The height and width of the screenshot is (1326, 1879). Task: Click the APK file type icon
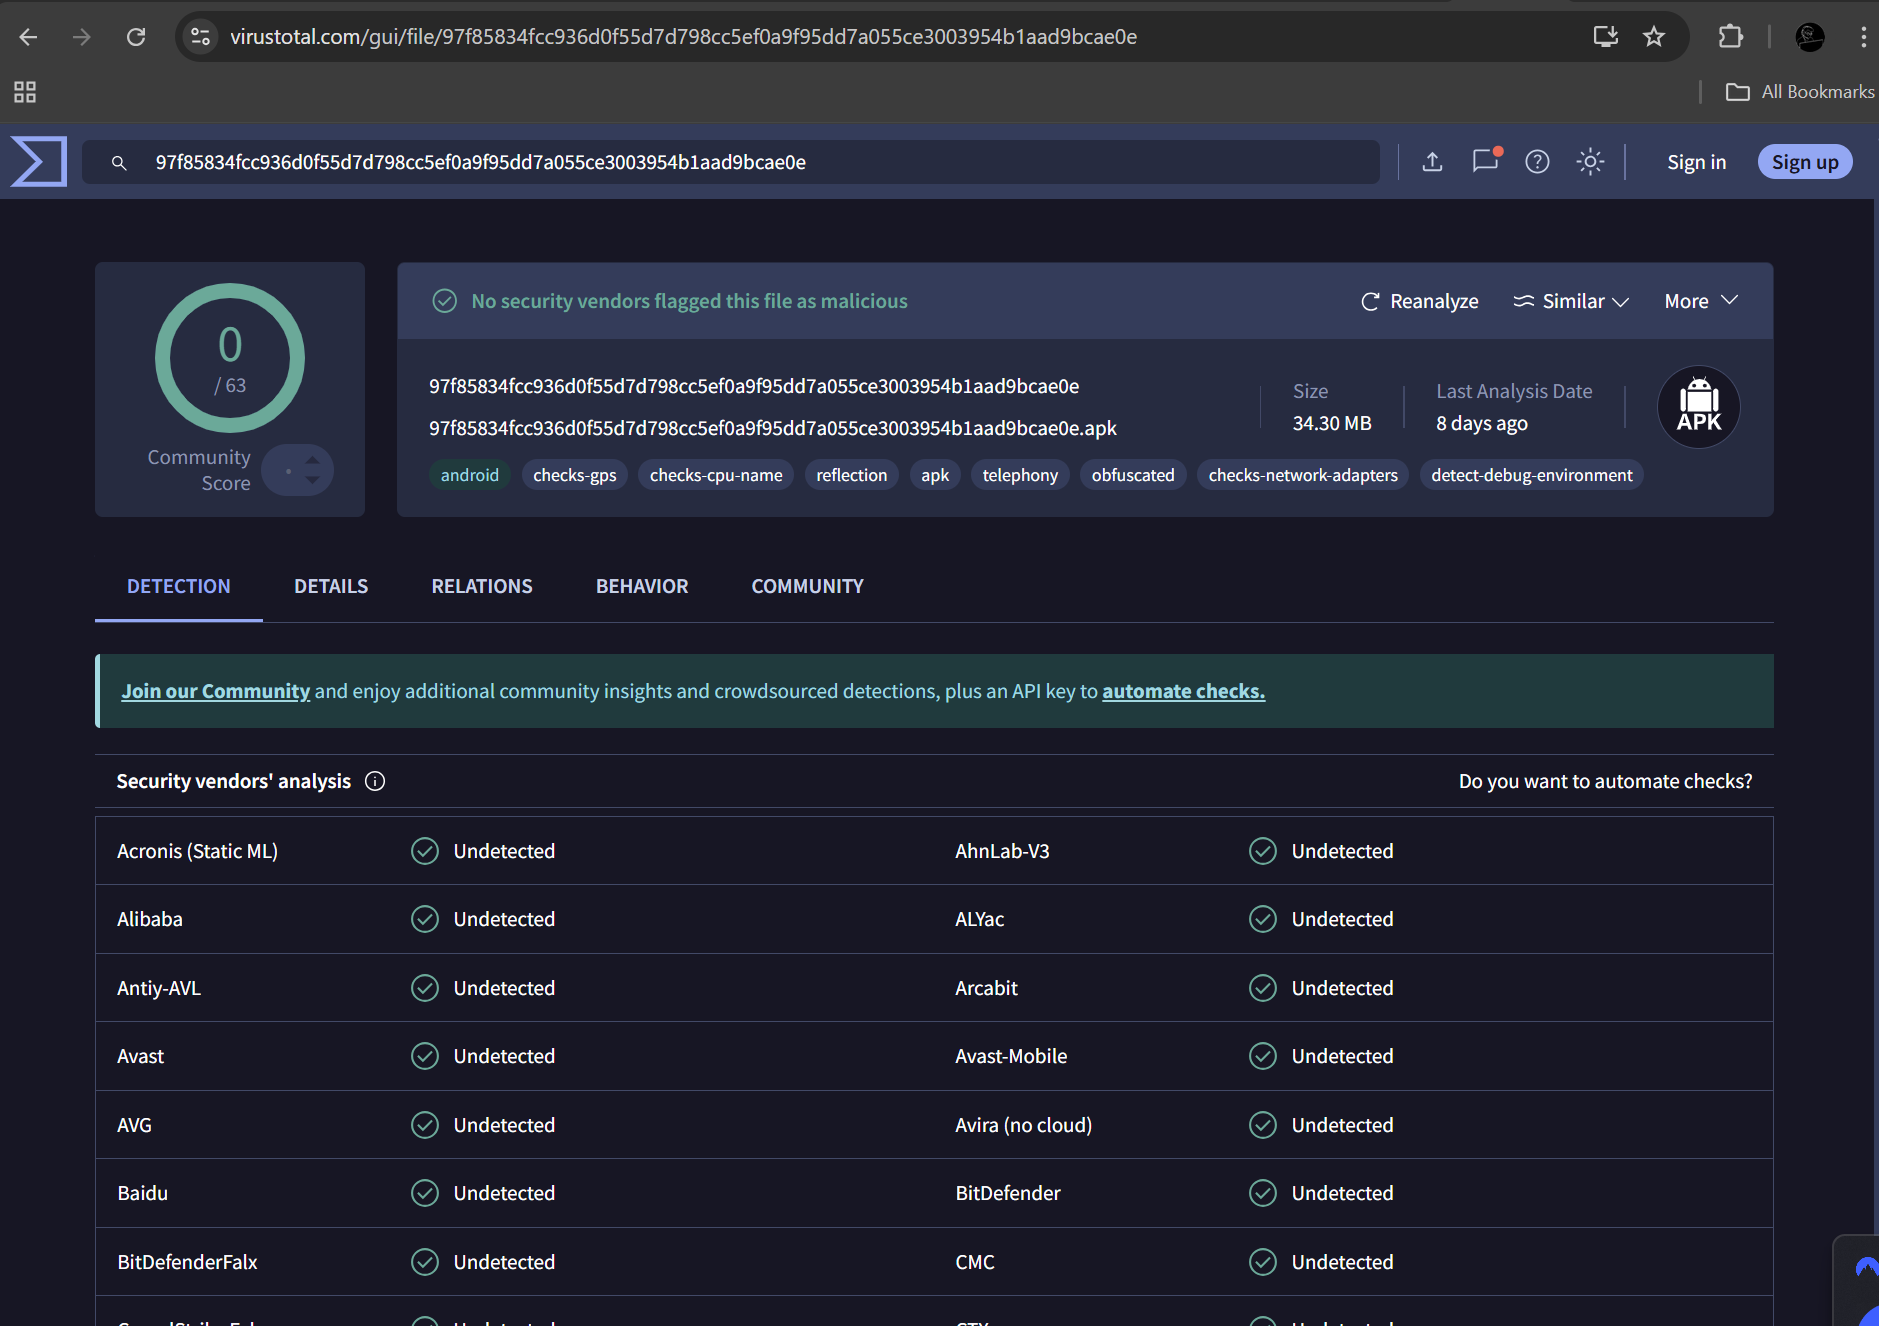(1699, 407)
